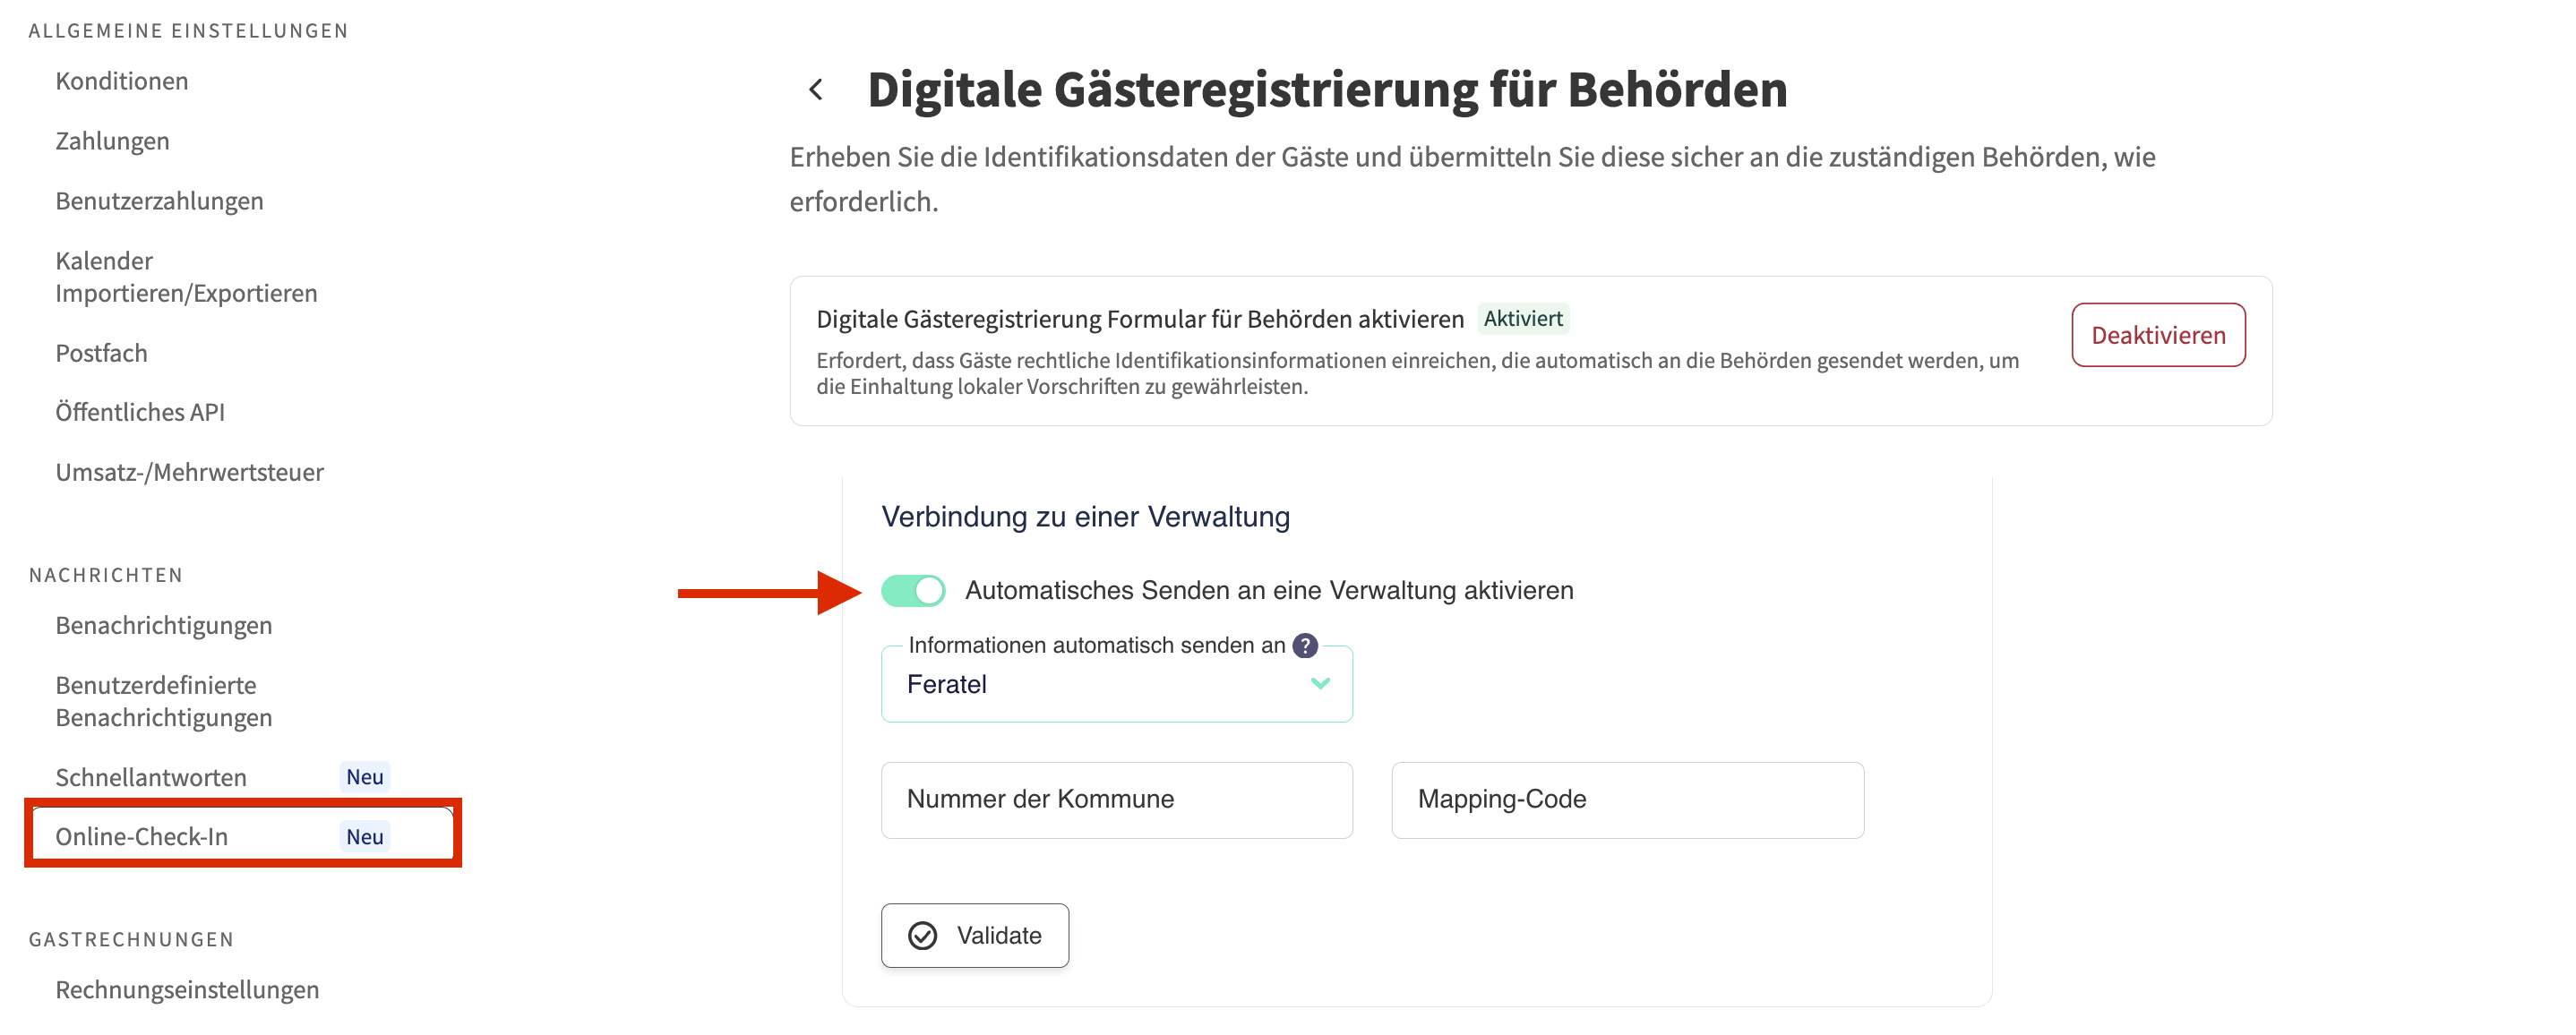This screenshot has width=2576, height=1035.
Task: Open Kalender Importieren/Exportieren
Action: (186, 277)
